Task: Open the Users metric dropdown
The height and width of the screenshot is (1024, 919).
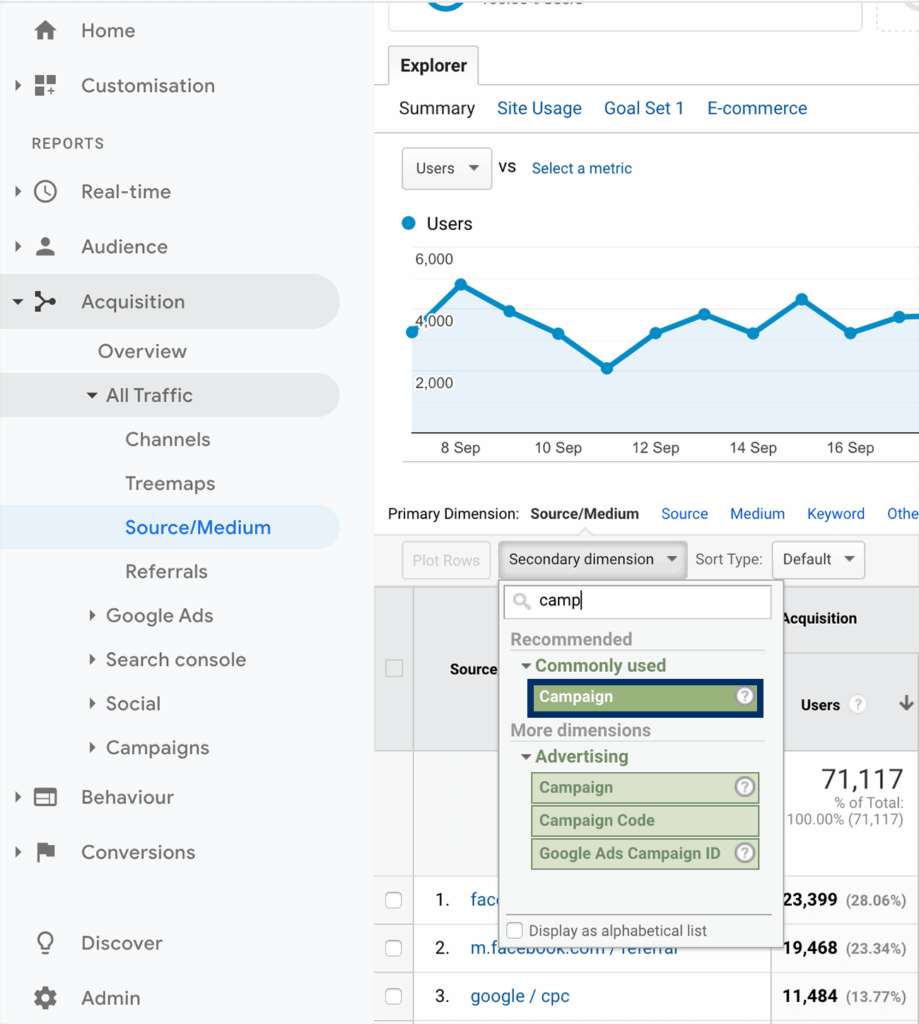Action: [446, 168]
